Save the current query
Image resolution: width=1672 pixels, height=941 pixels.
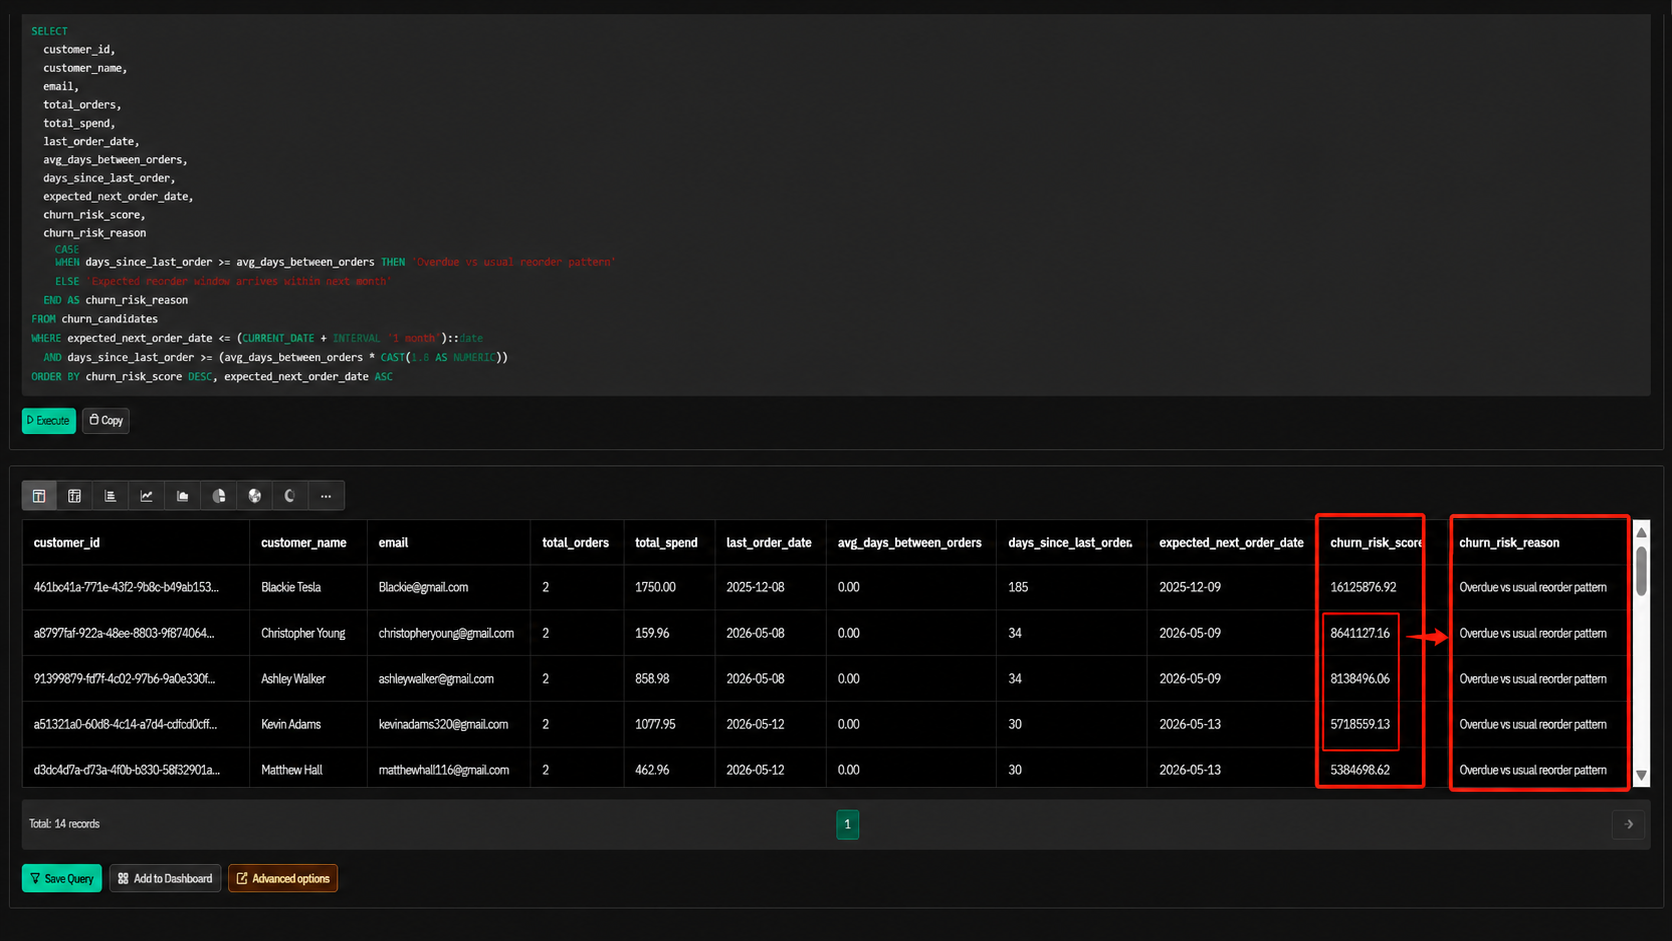[62, 879]
